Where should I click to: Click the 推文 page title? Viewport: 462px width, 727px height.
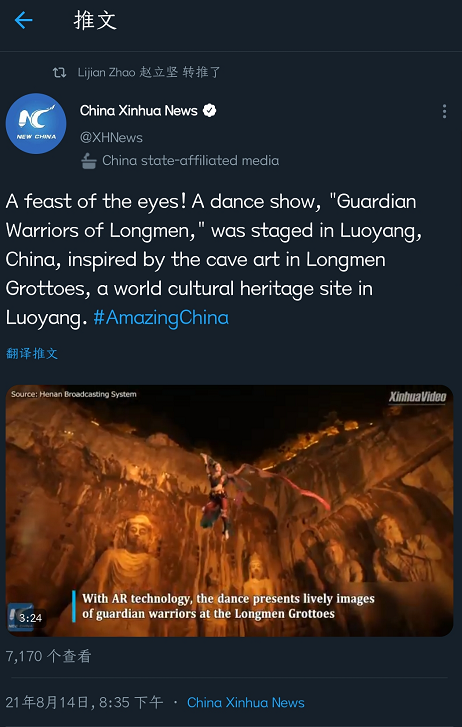95,20
